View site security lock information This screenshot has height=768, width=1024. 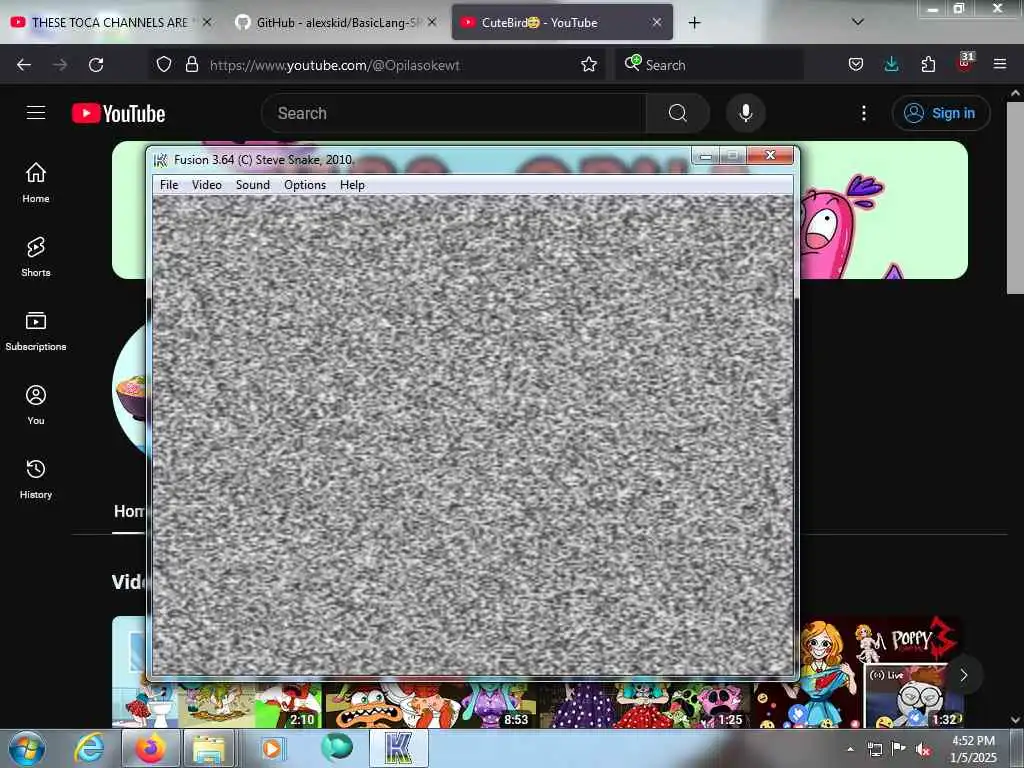pos(191,65)
